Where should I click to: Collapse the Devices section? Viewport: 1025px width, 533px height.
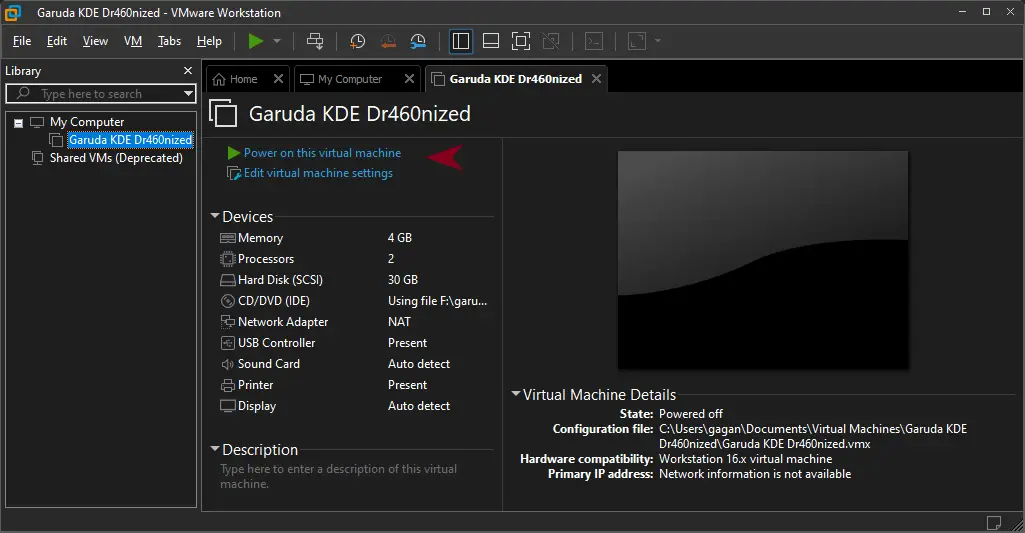click(214, 215)
